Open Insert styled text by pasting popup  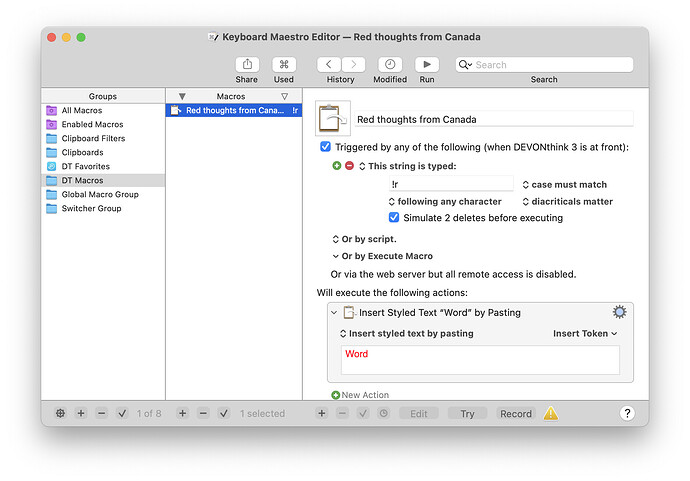(407, 334)
